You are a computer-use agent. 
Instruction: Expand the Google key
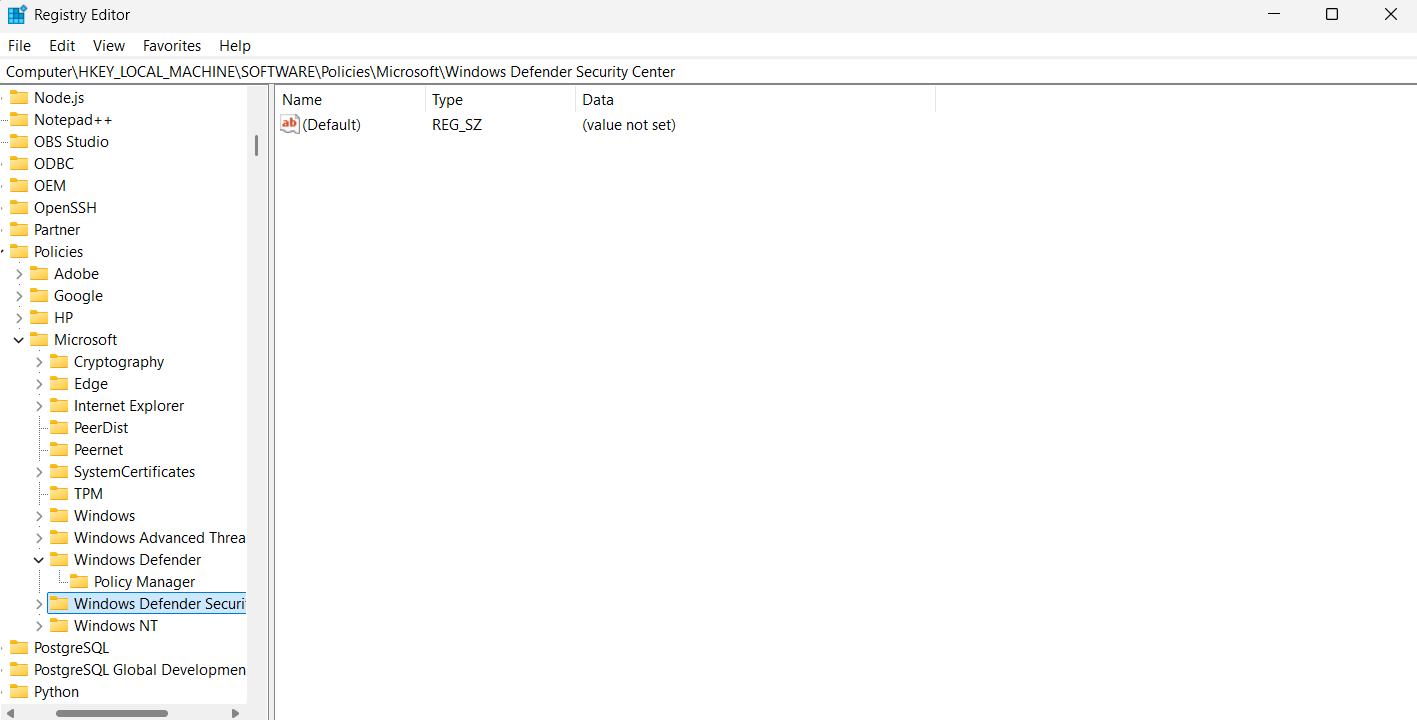[19, 296]
